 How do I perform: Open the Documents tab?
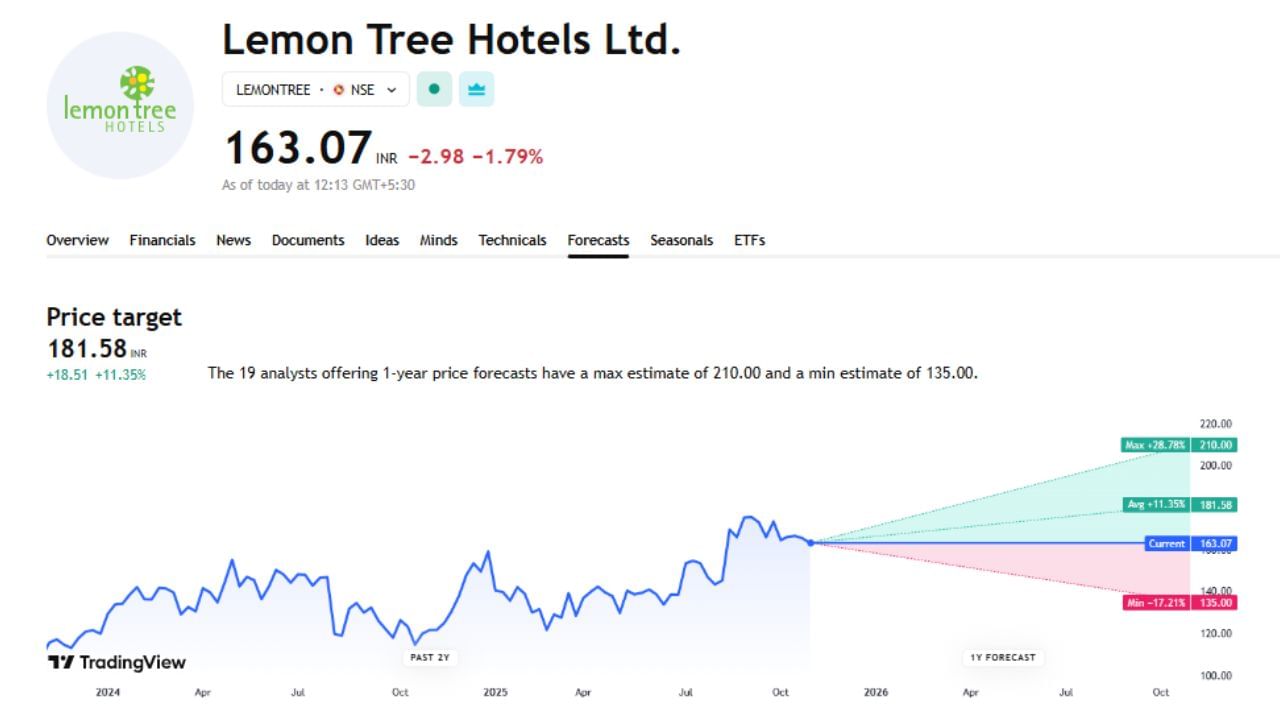coord(308,240)
